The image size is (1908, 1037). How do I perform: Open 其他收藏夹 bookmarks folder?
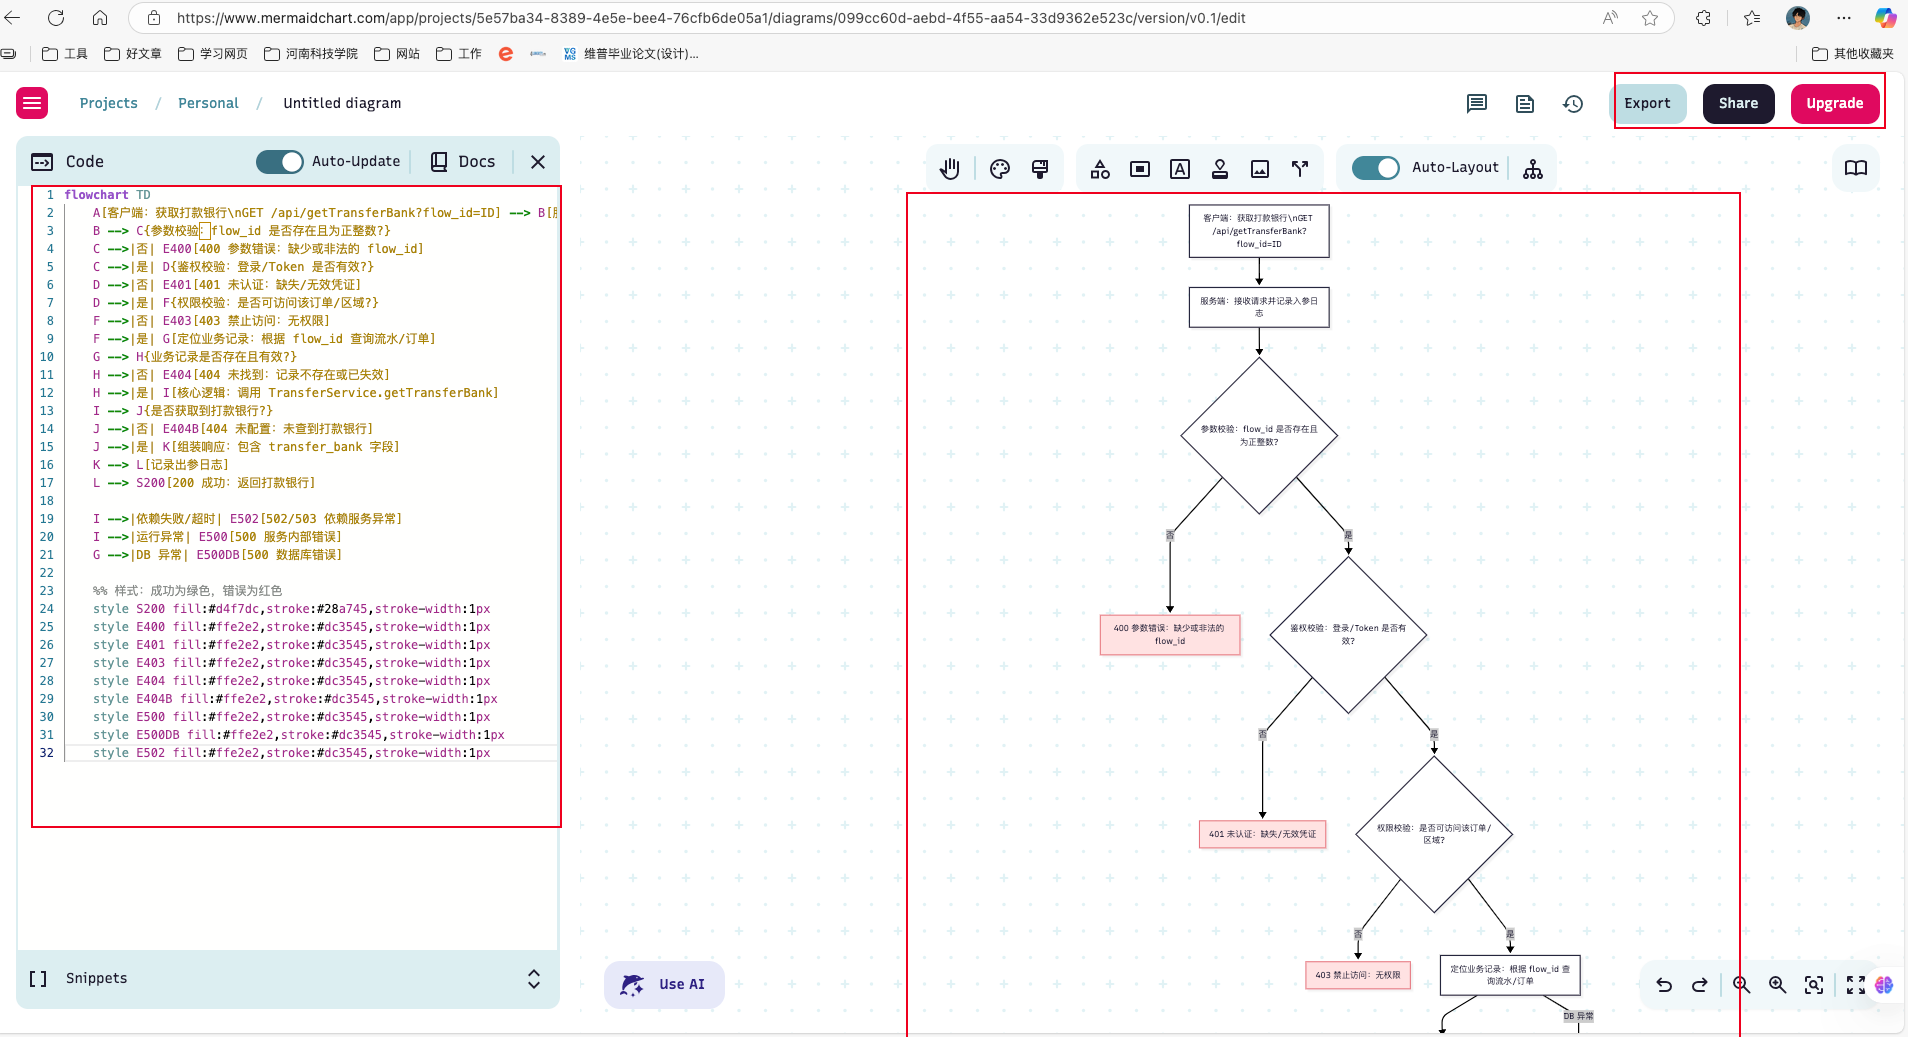pos(1853,54)
